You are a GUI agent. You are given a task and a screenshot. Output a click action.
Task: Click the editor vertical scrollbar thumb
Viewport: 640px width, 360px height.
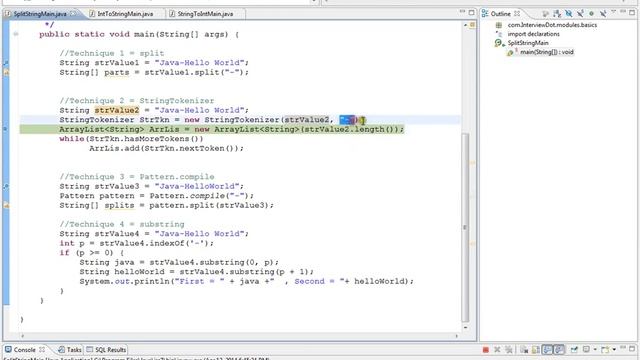pyautogui.click(x=465, y=227)
